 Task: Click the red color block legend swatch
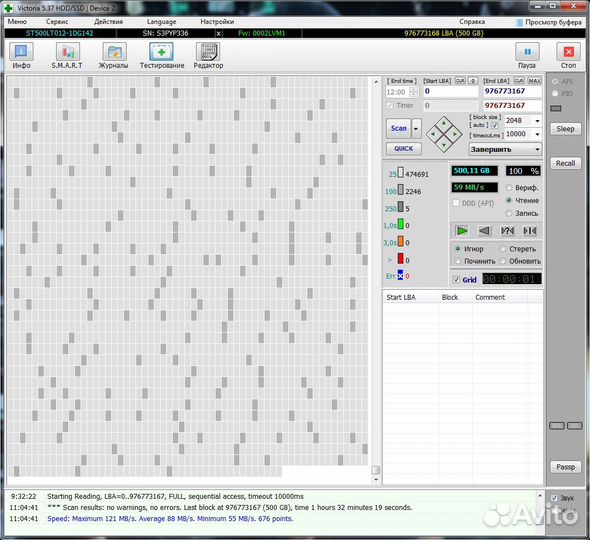(x=400, y=259)
